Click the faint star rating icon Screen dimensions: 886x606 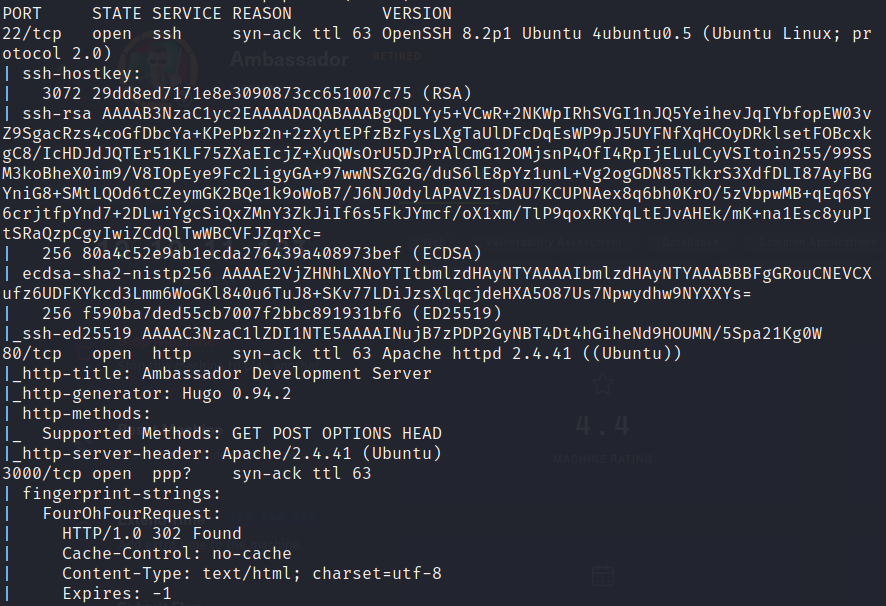[x=602, y=383]
